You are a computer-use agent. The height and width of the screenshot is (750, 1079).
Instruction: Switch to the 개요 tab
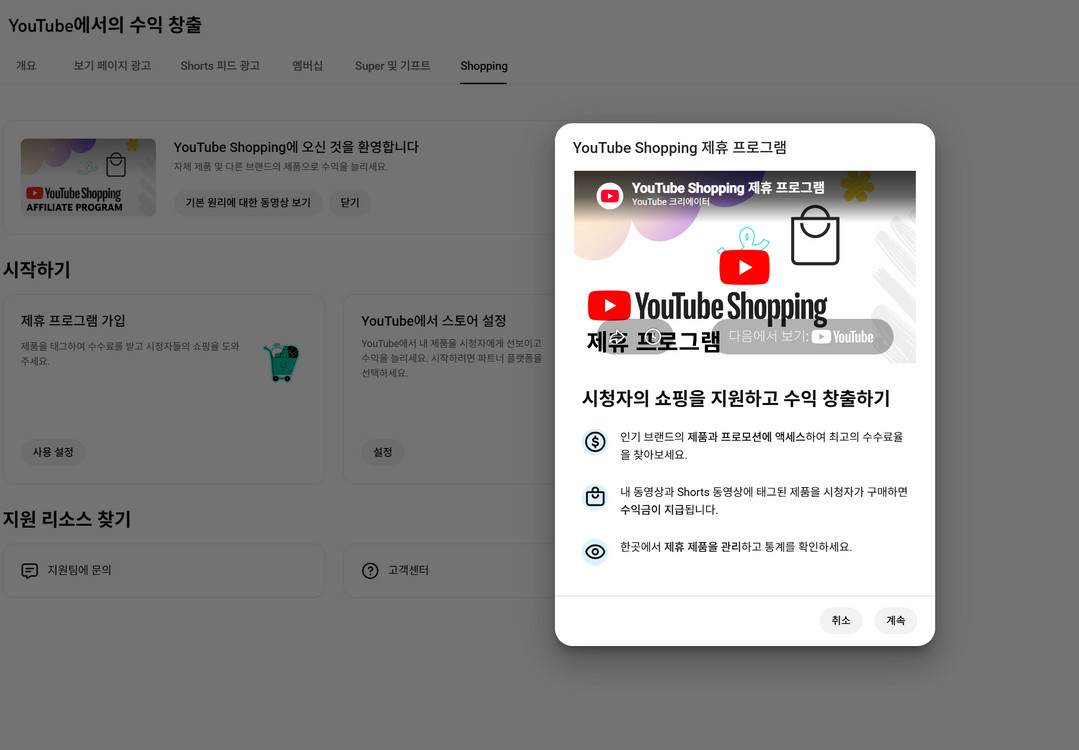pyautogui.click(x=26, y=66)
